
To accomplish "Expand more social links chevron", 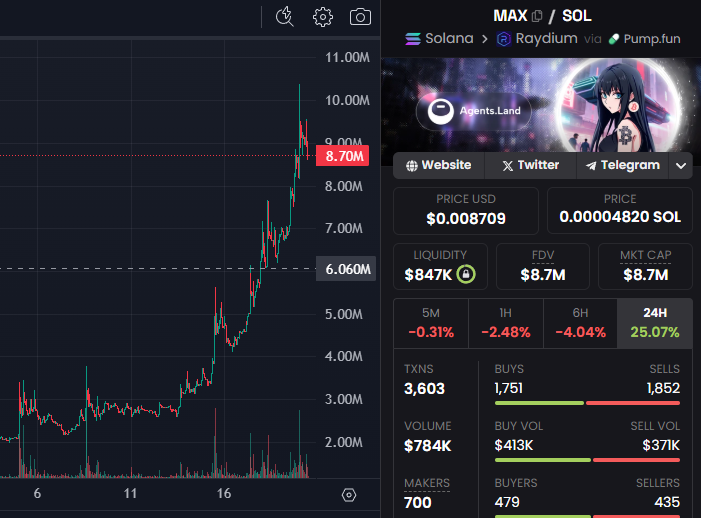I will 681,166.
